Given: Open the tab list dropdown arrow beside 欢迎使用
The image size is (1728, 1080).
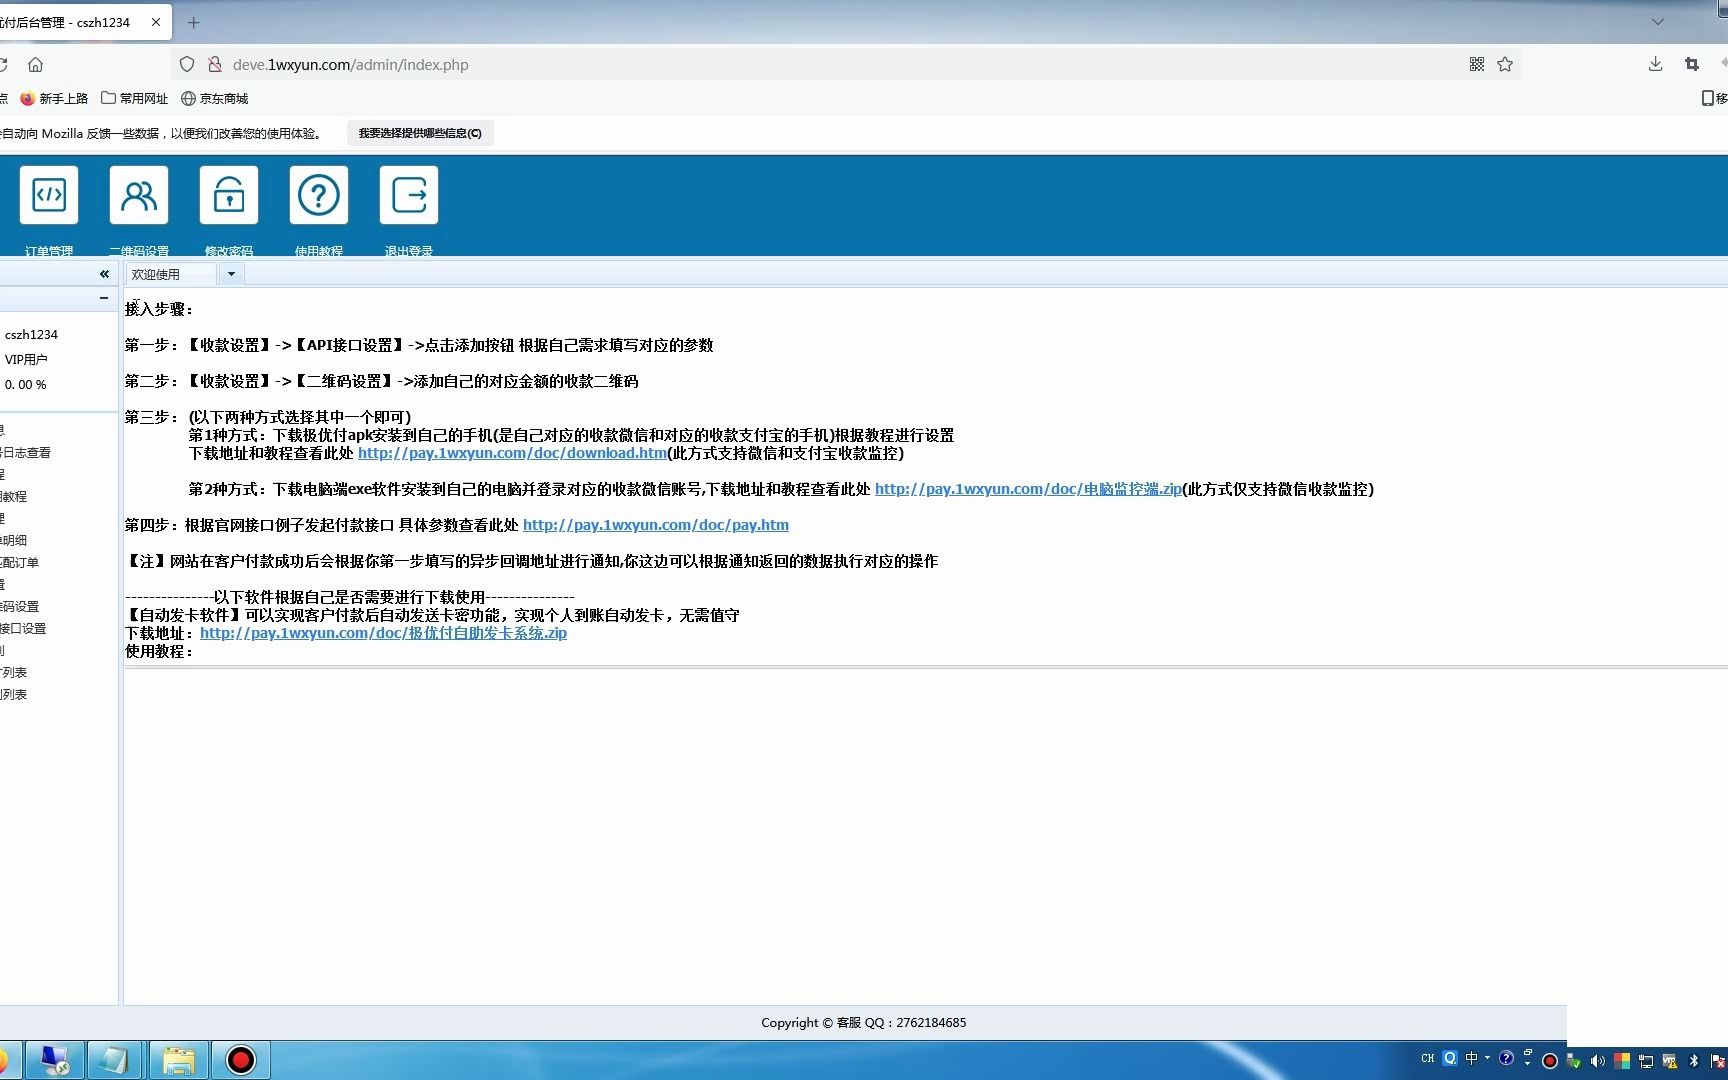Looking at the screenshot, I should [231, 274].
